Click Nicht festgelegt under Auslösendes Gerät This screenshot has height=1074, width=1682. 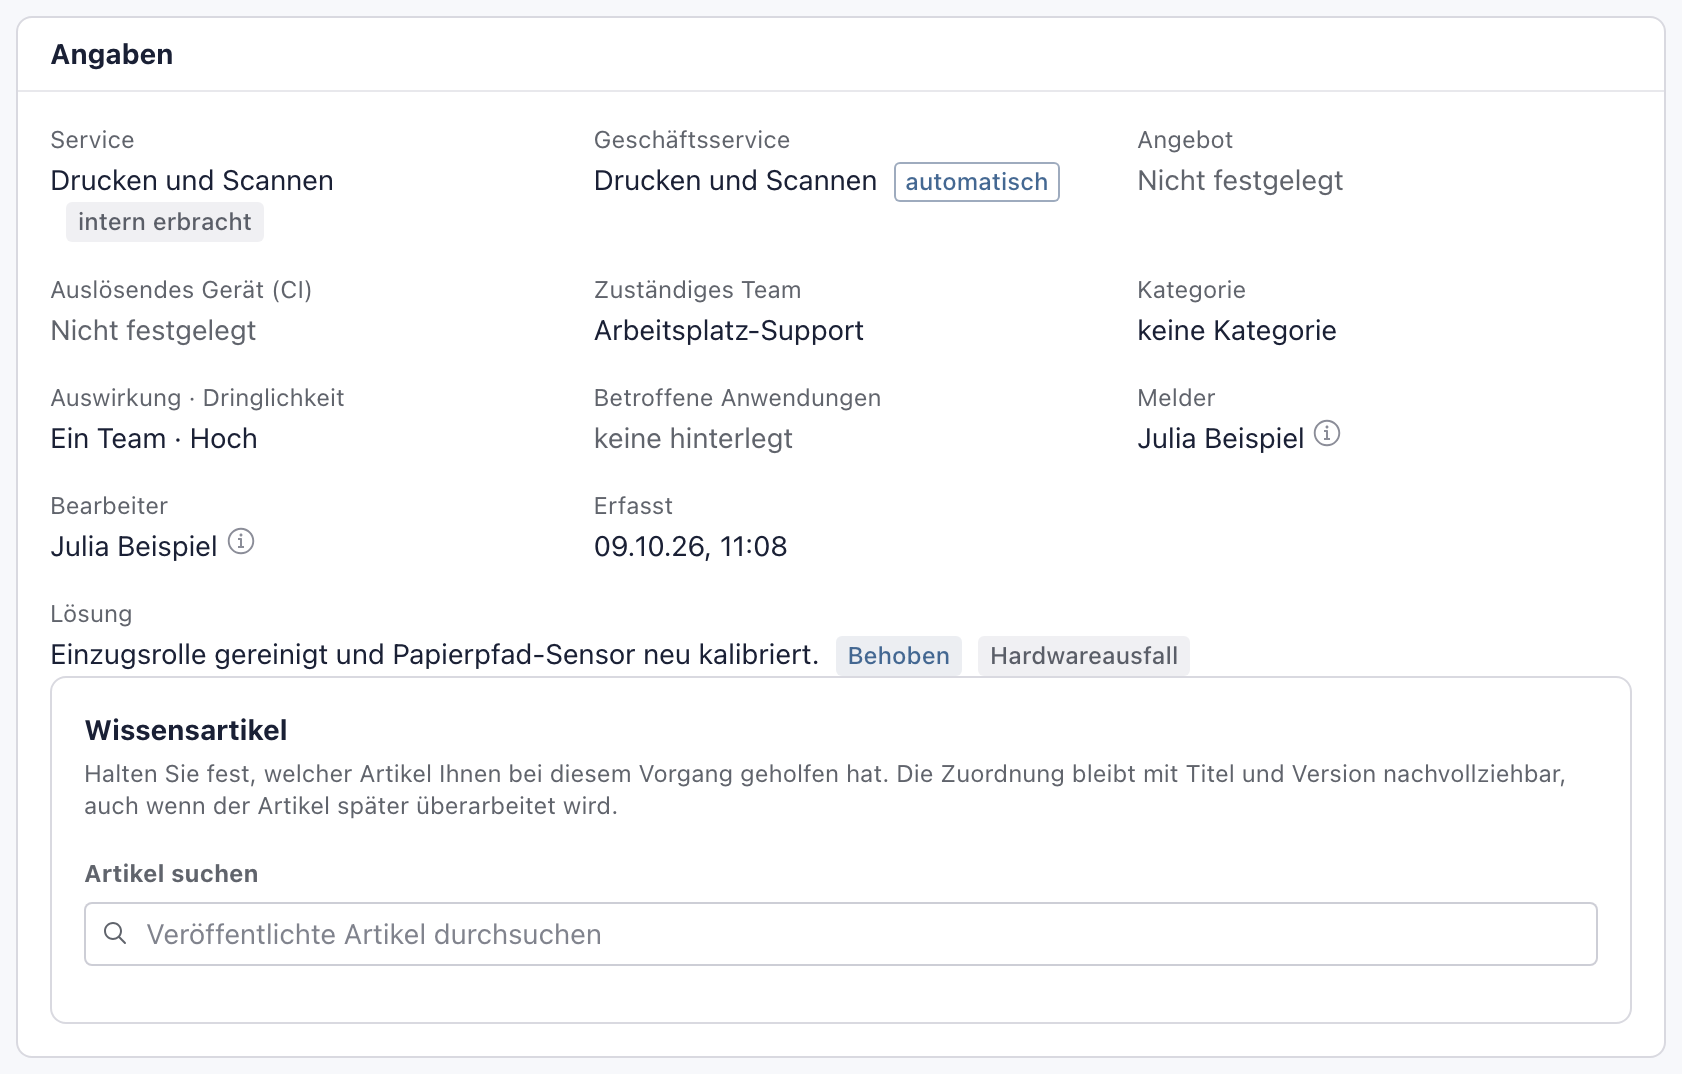[153, 331]
